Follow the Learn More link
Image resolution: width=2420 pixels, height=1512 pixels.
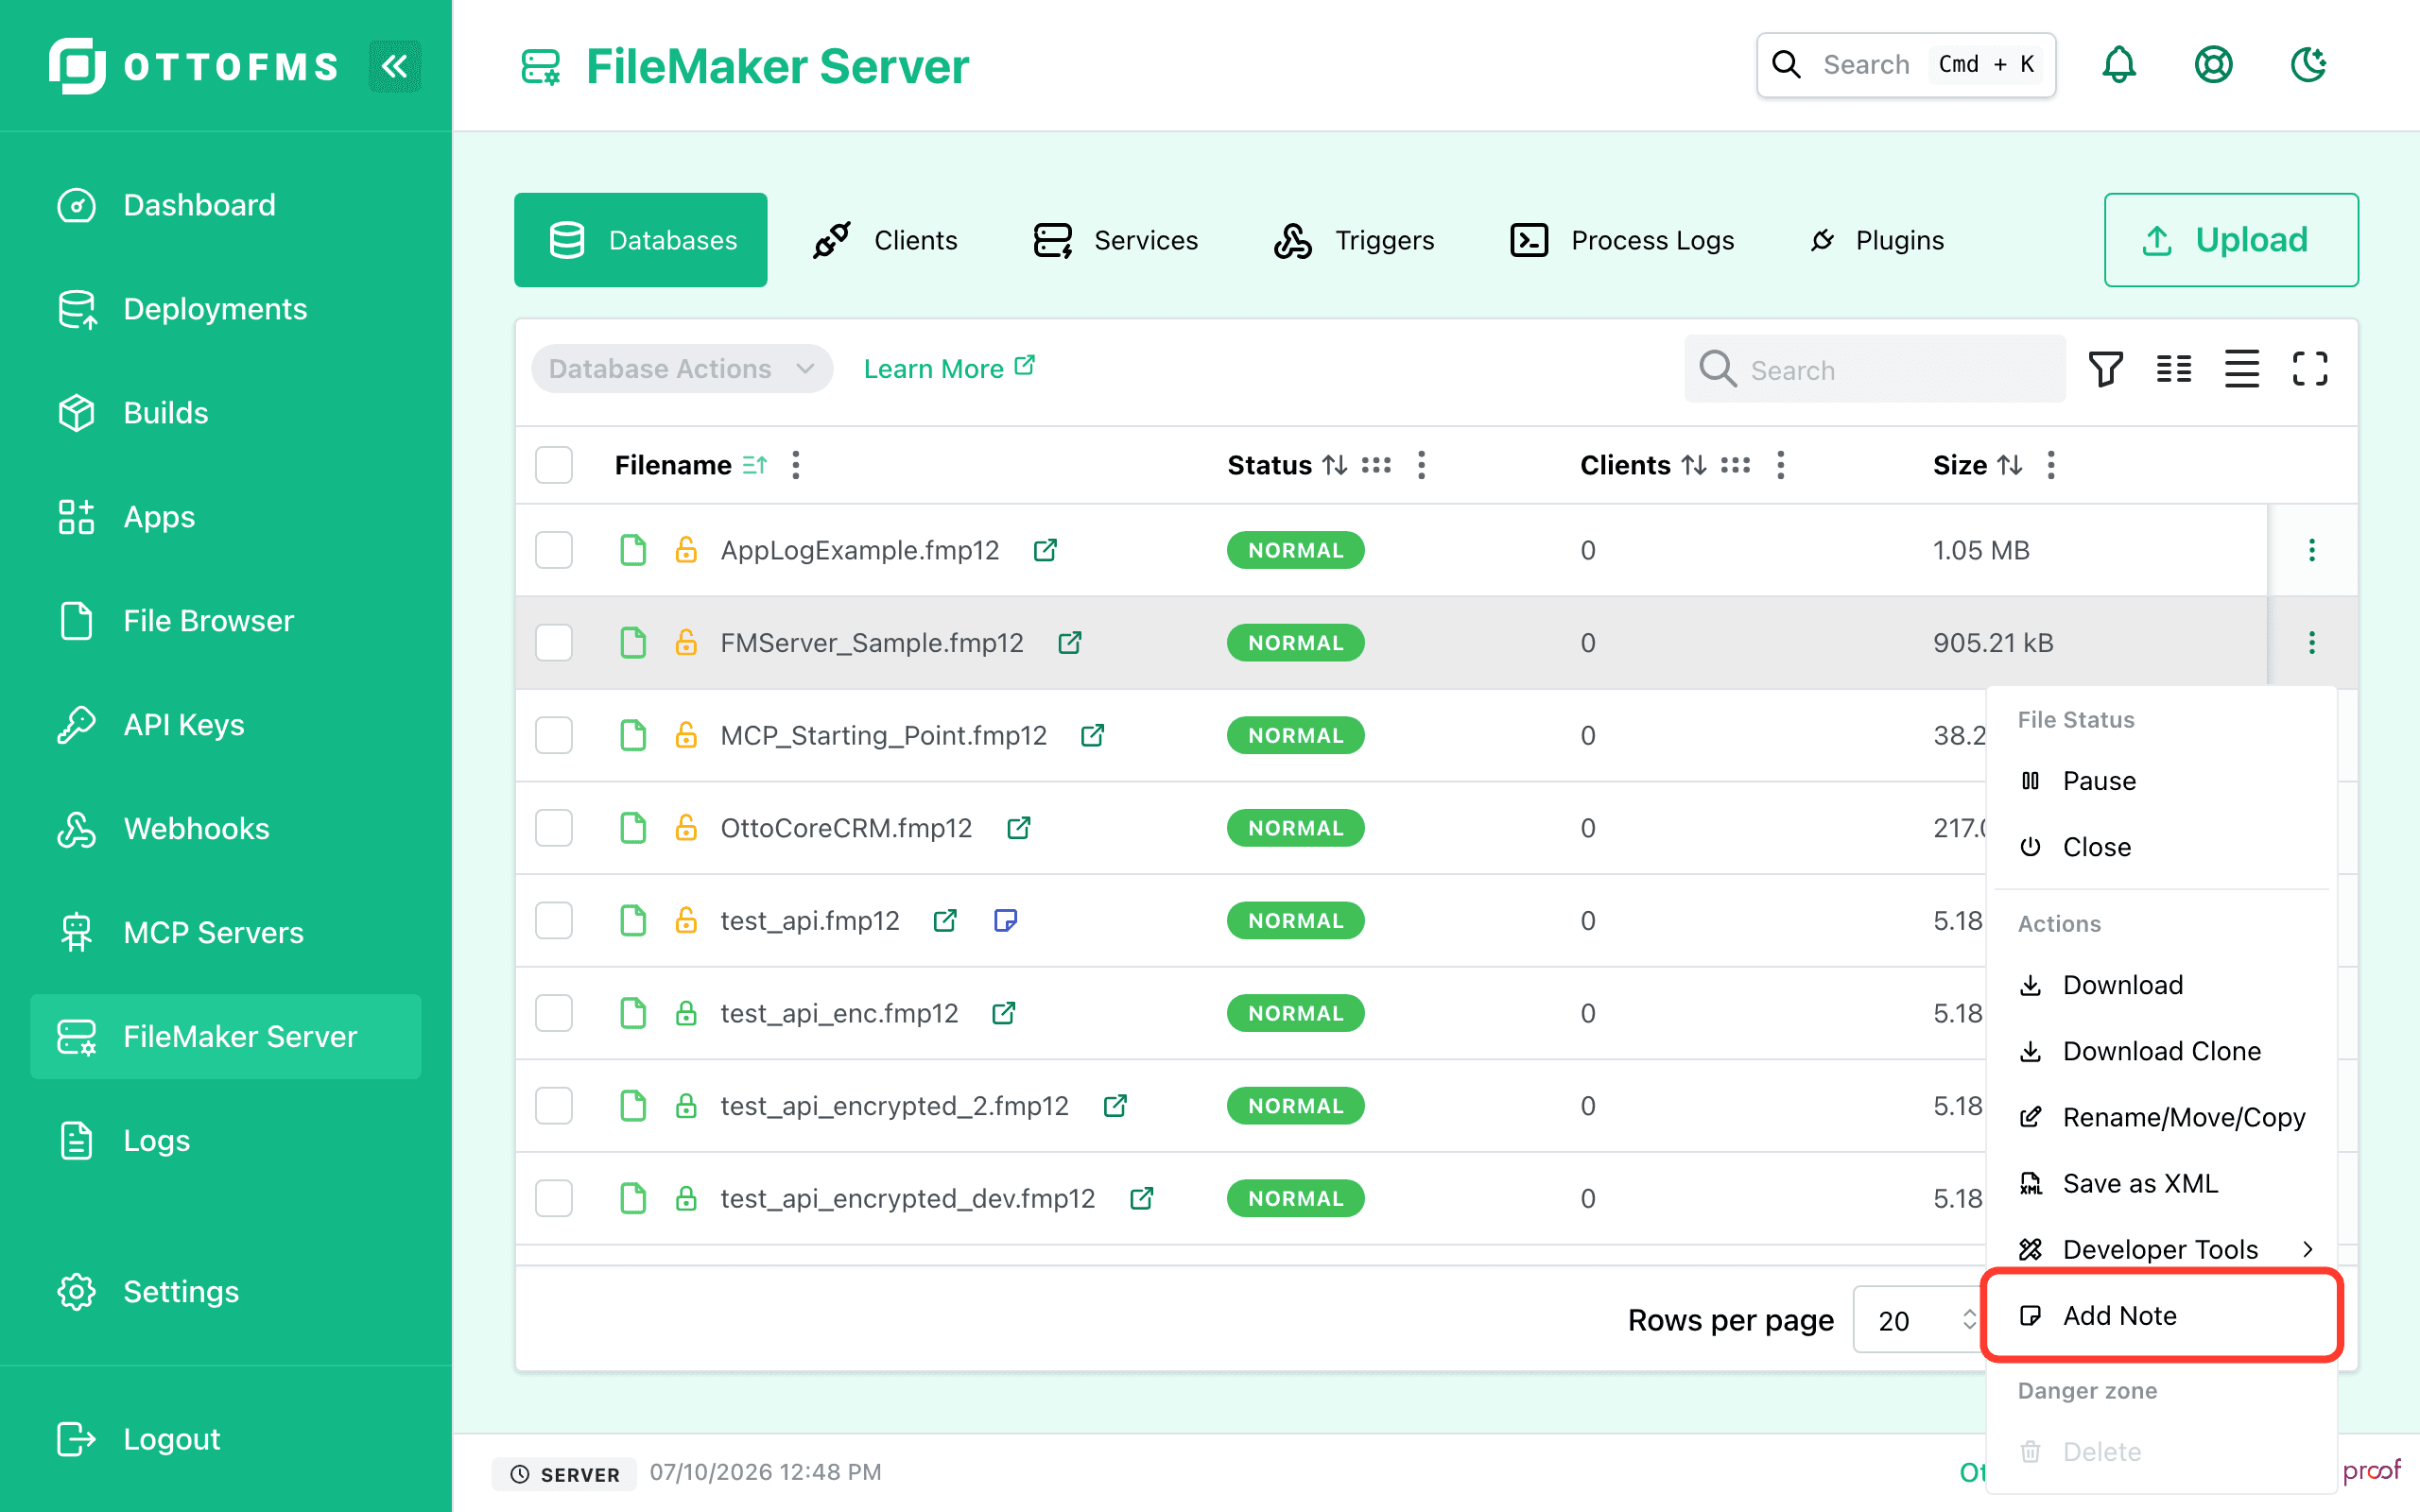point(949,369)
